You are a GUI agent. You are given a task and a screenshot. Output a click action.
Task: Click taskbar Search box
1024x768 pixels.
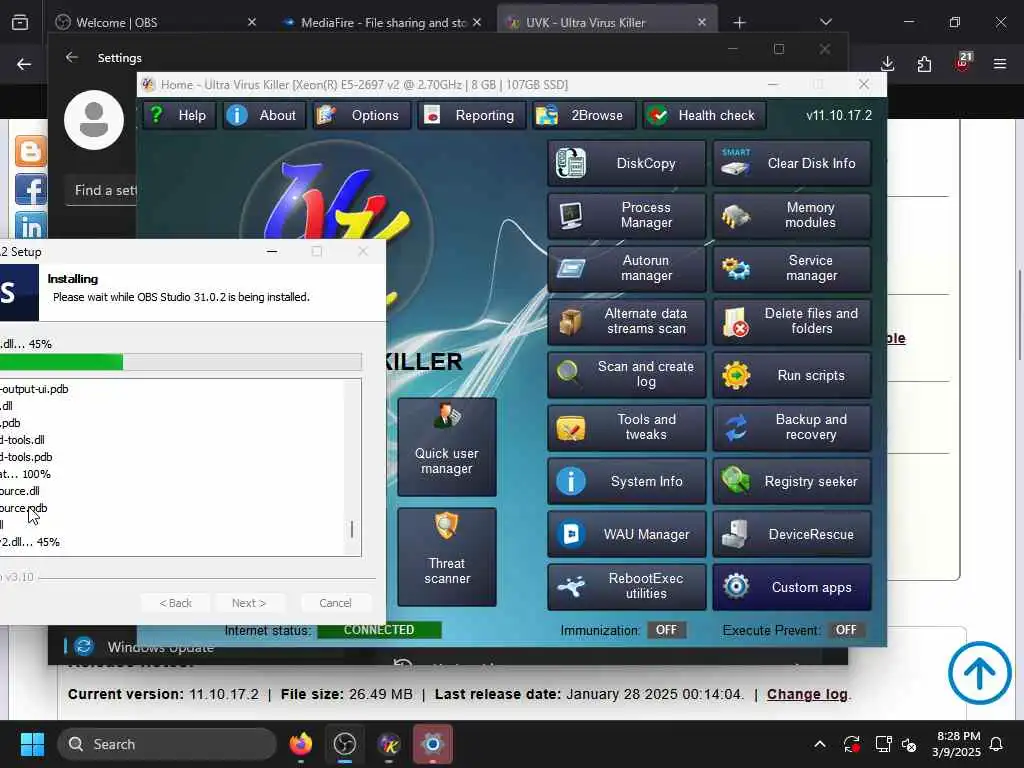(x=167, y=744)
